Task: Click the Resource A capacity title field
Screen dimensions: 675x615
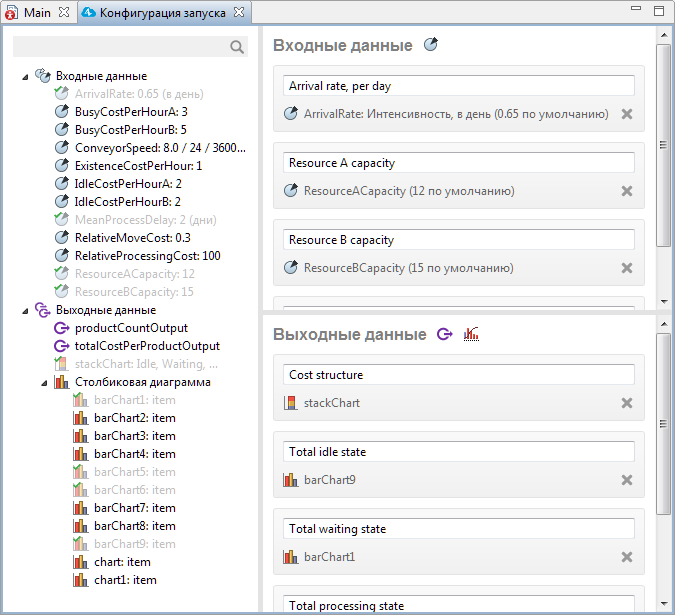Action: coord(458,163)
